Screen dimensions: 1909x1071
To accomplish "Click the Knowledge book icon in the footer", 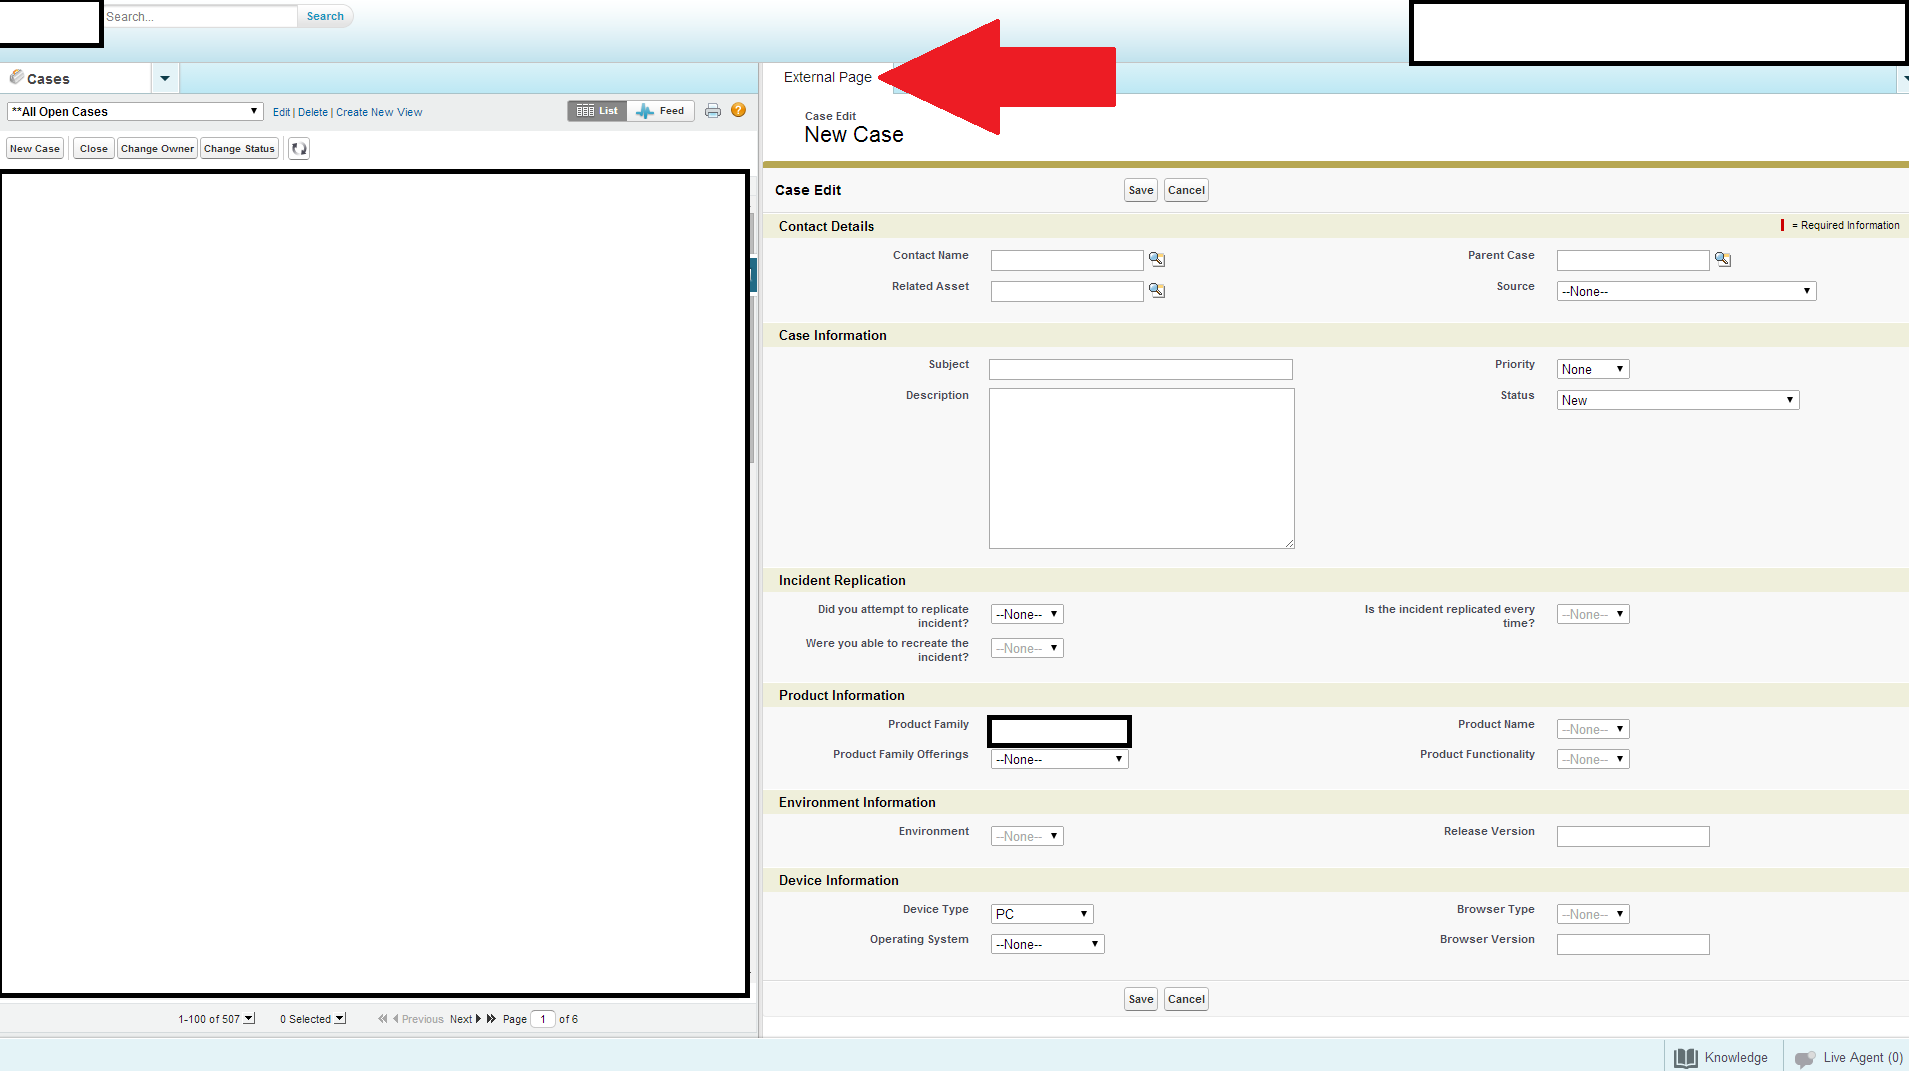I will (x=1686, y=1058).
